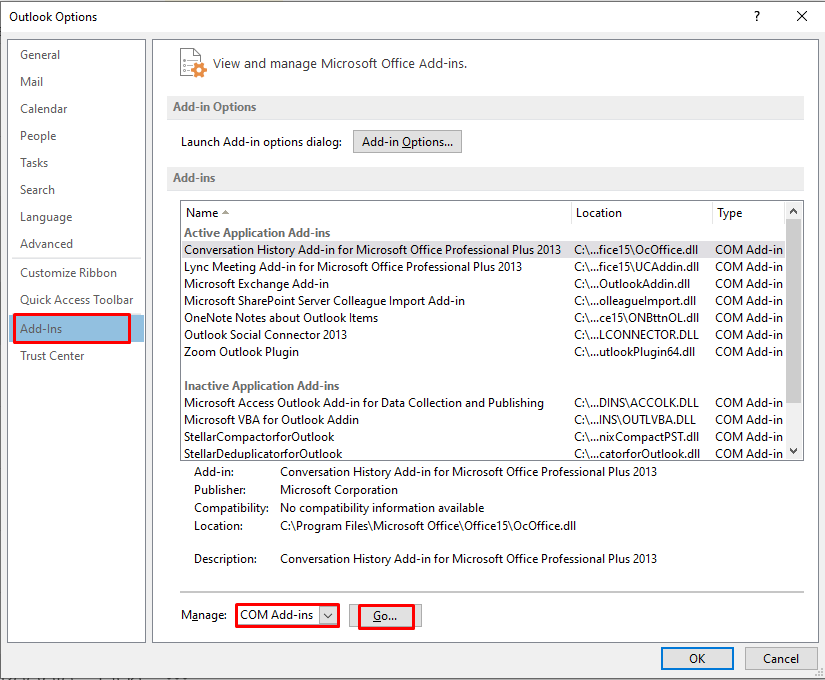
Task: Click the ONBttnOL.dll location cell
Action: pyautogui.click(x=636, y=318)
